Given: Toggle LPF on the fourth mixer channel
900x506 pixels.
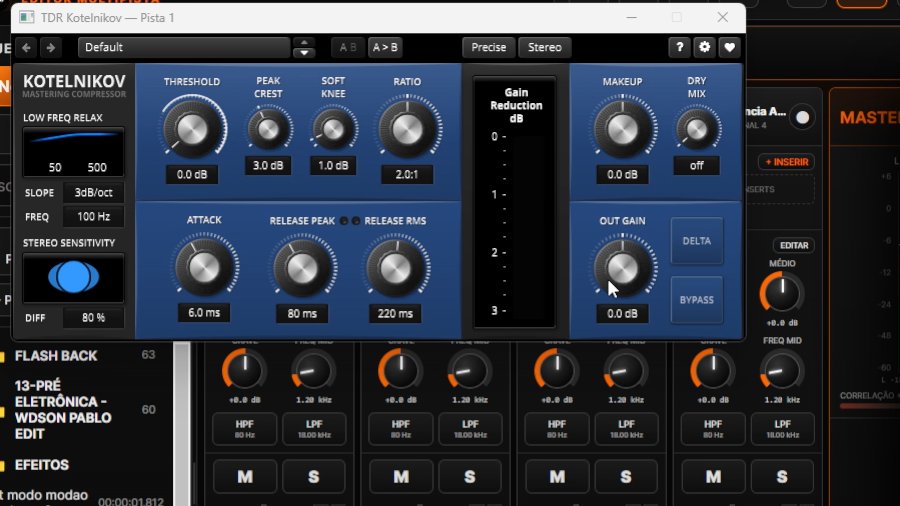Looking at the screenshot, I should pos(782,429).
